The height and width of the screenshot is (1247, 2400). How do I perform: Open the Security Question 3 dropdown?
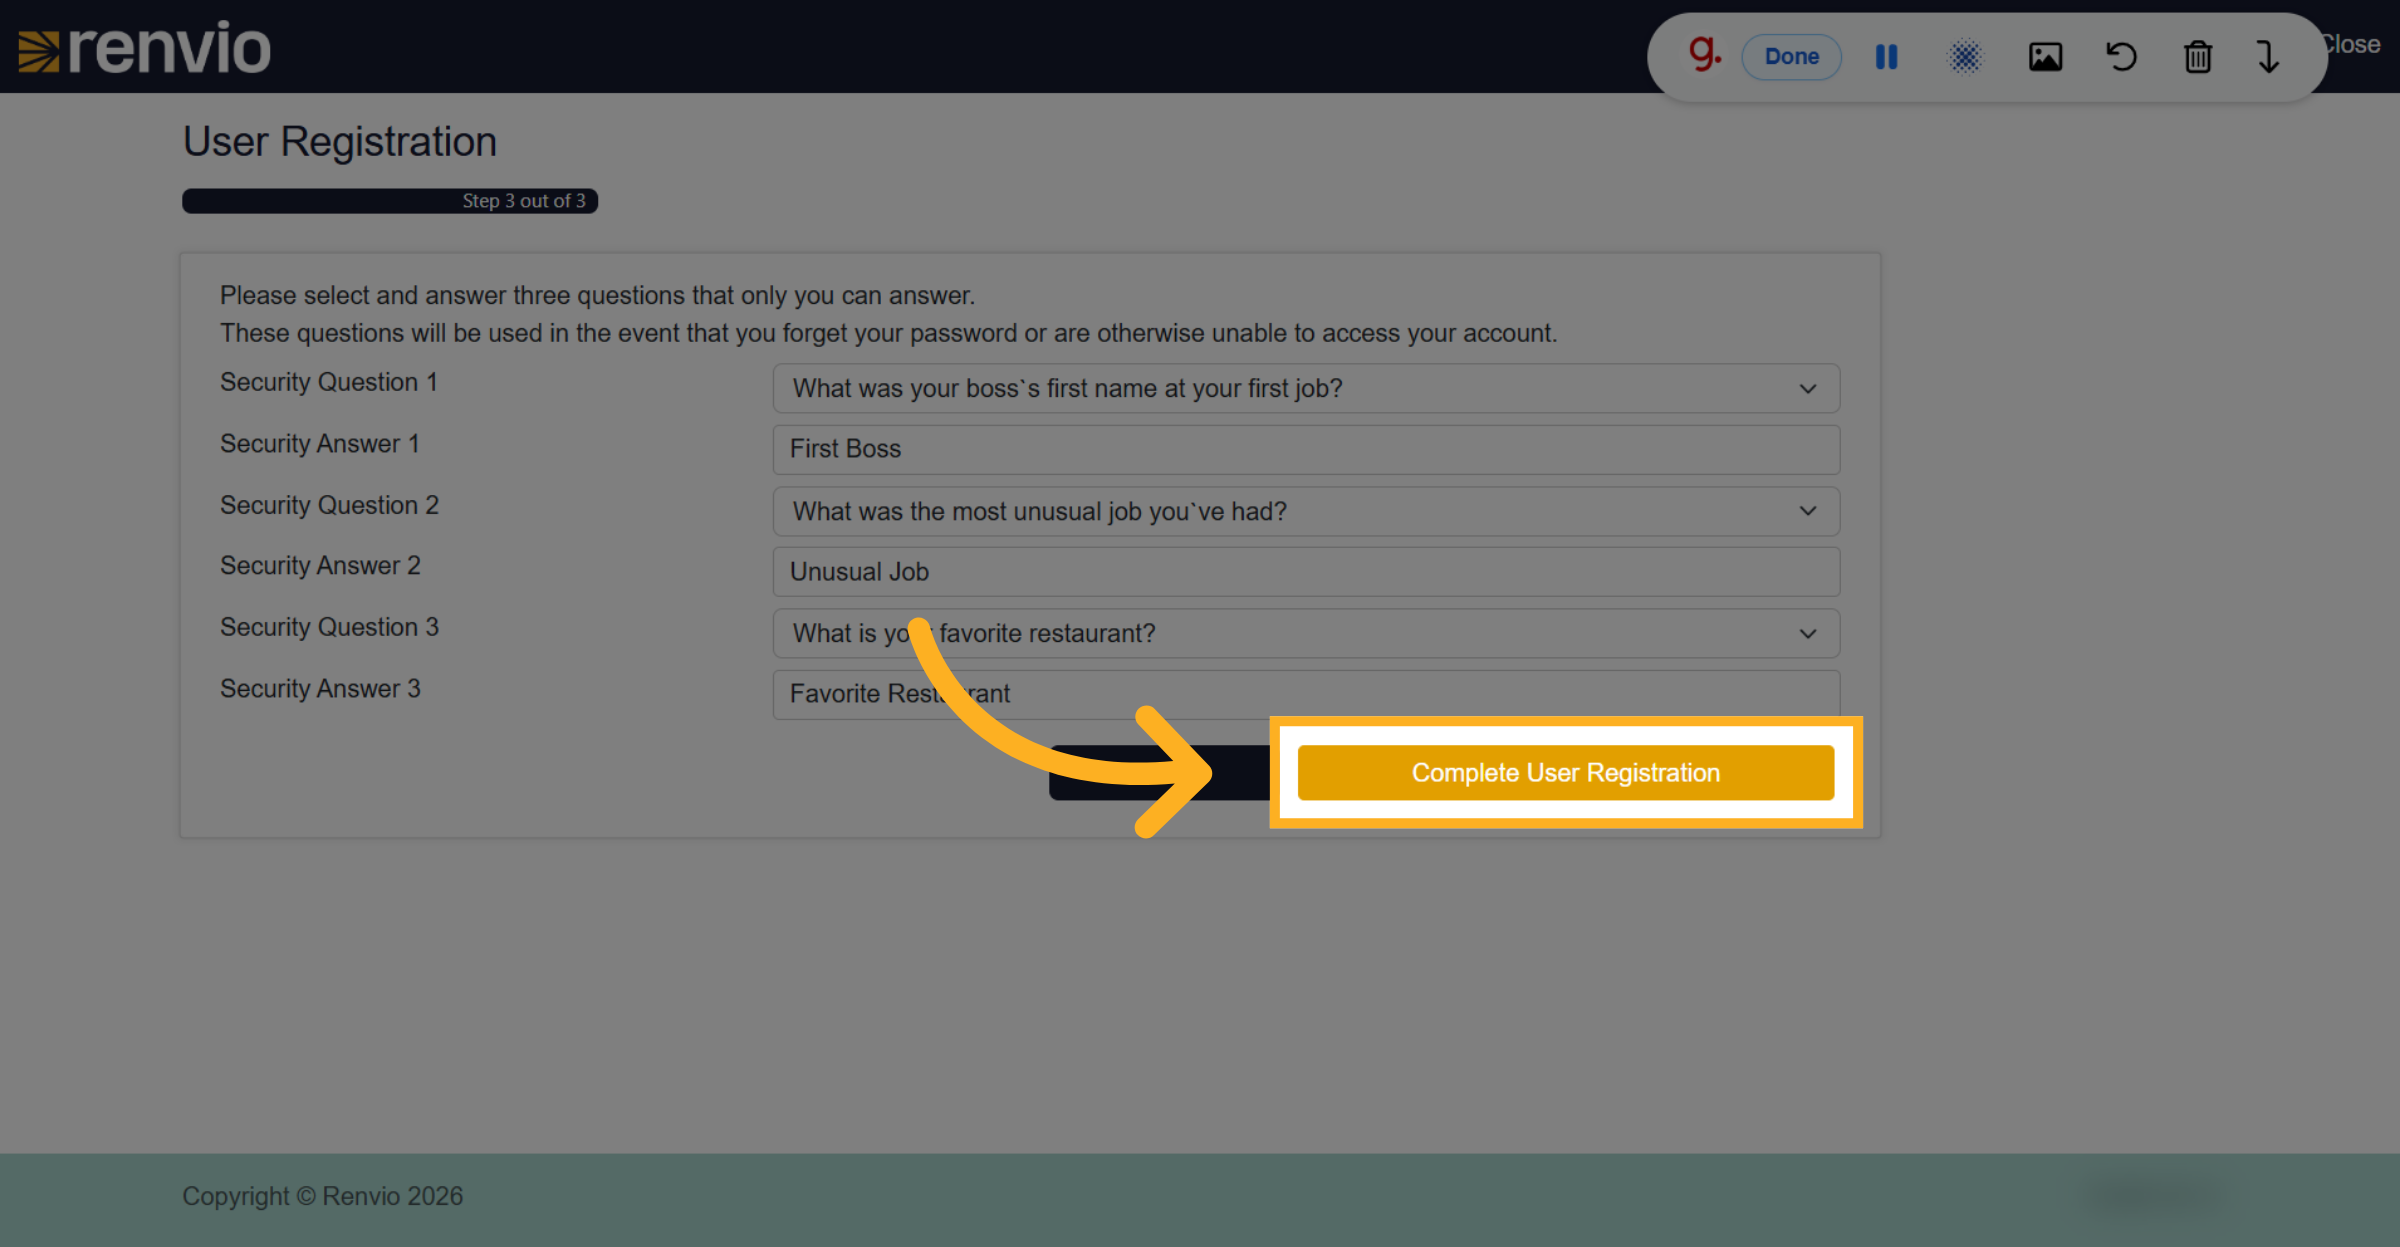(x=1306, y=634)
